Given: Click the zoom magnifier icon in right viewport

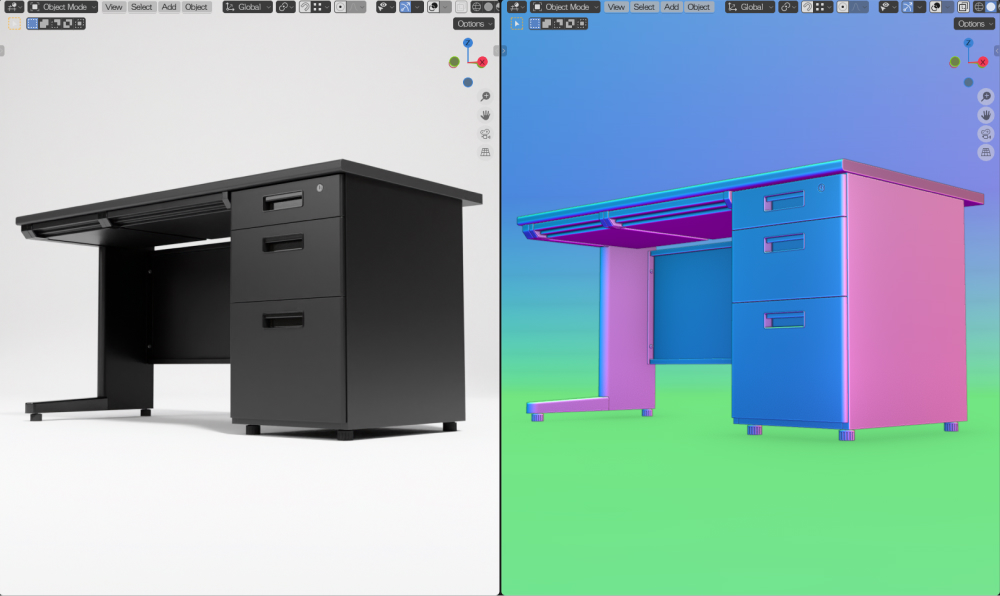Looking at the screenshot, I should (985, 96).
